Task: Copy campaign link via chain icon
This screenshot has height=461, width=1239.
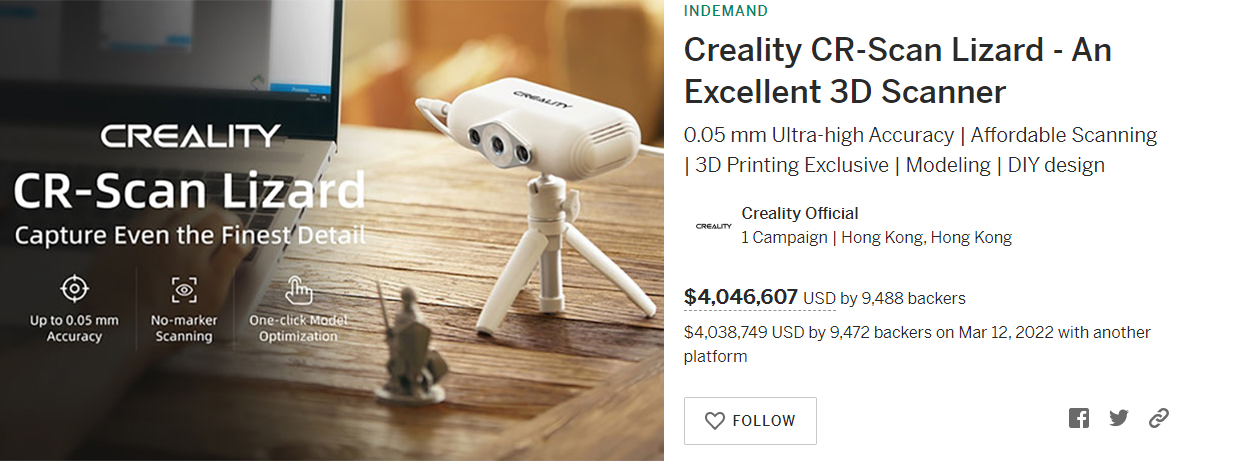Action: coord(1159,419)
